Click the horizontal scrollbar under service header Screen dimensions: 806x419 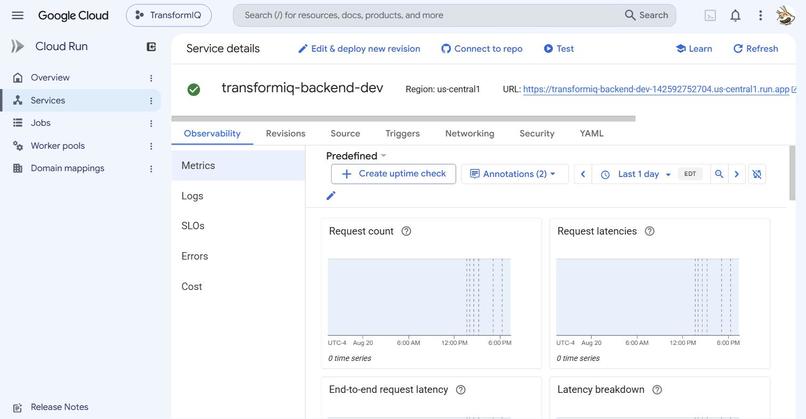pos(404,118)
